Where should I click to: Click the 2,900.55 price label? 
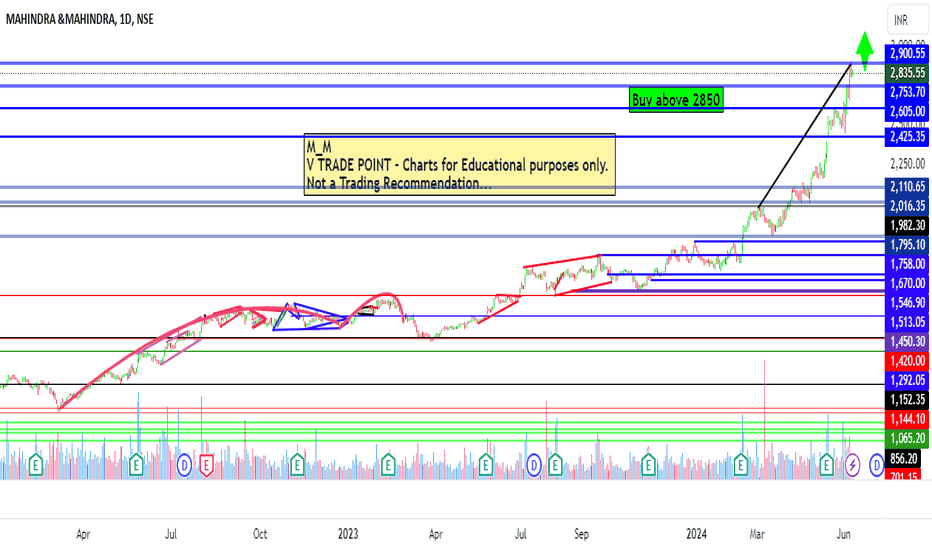[907, 54]
